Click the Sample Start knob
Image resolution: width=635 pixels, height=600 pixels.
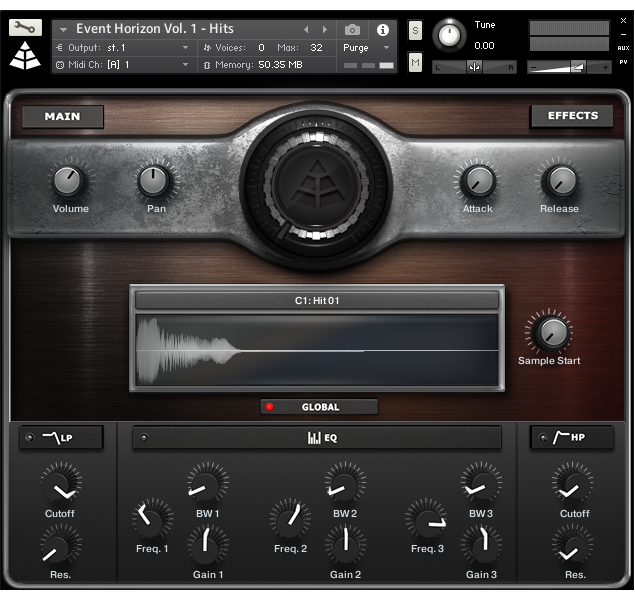[x=552, y=333]
